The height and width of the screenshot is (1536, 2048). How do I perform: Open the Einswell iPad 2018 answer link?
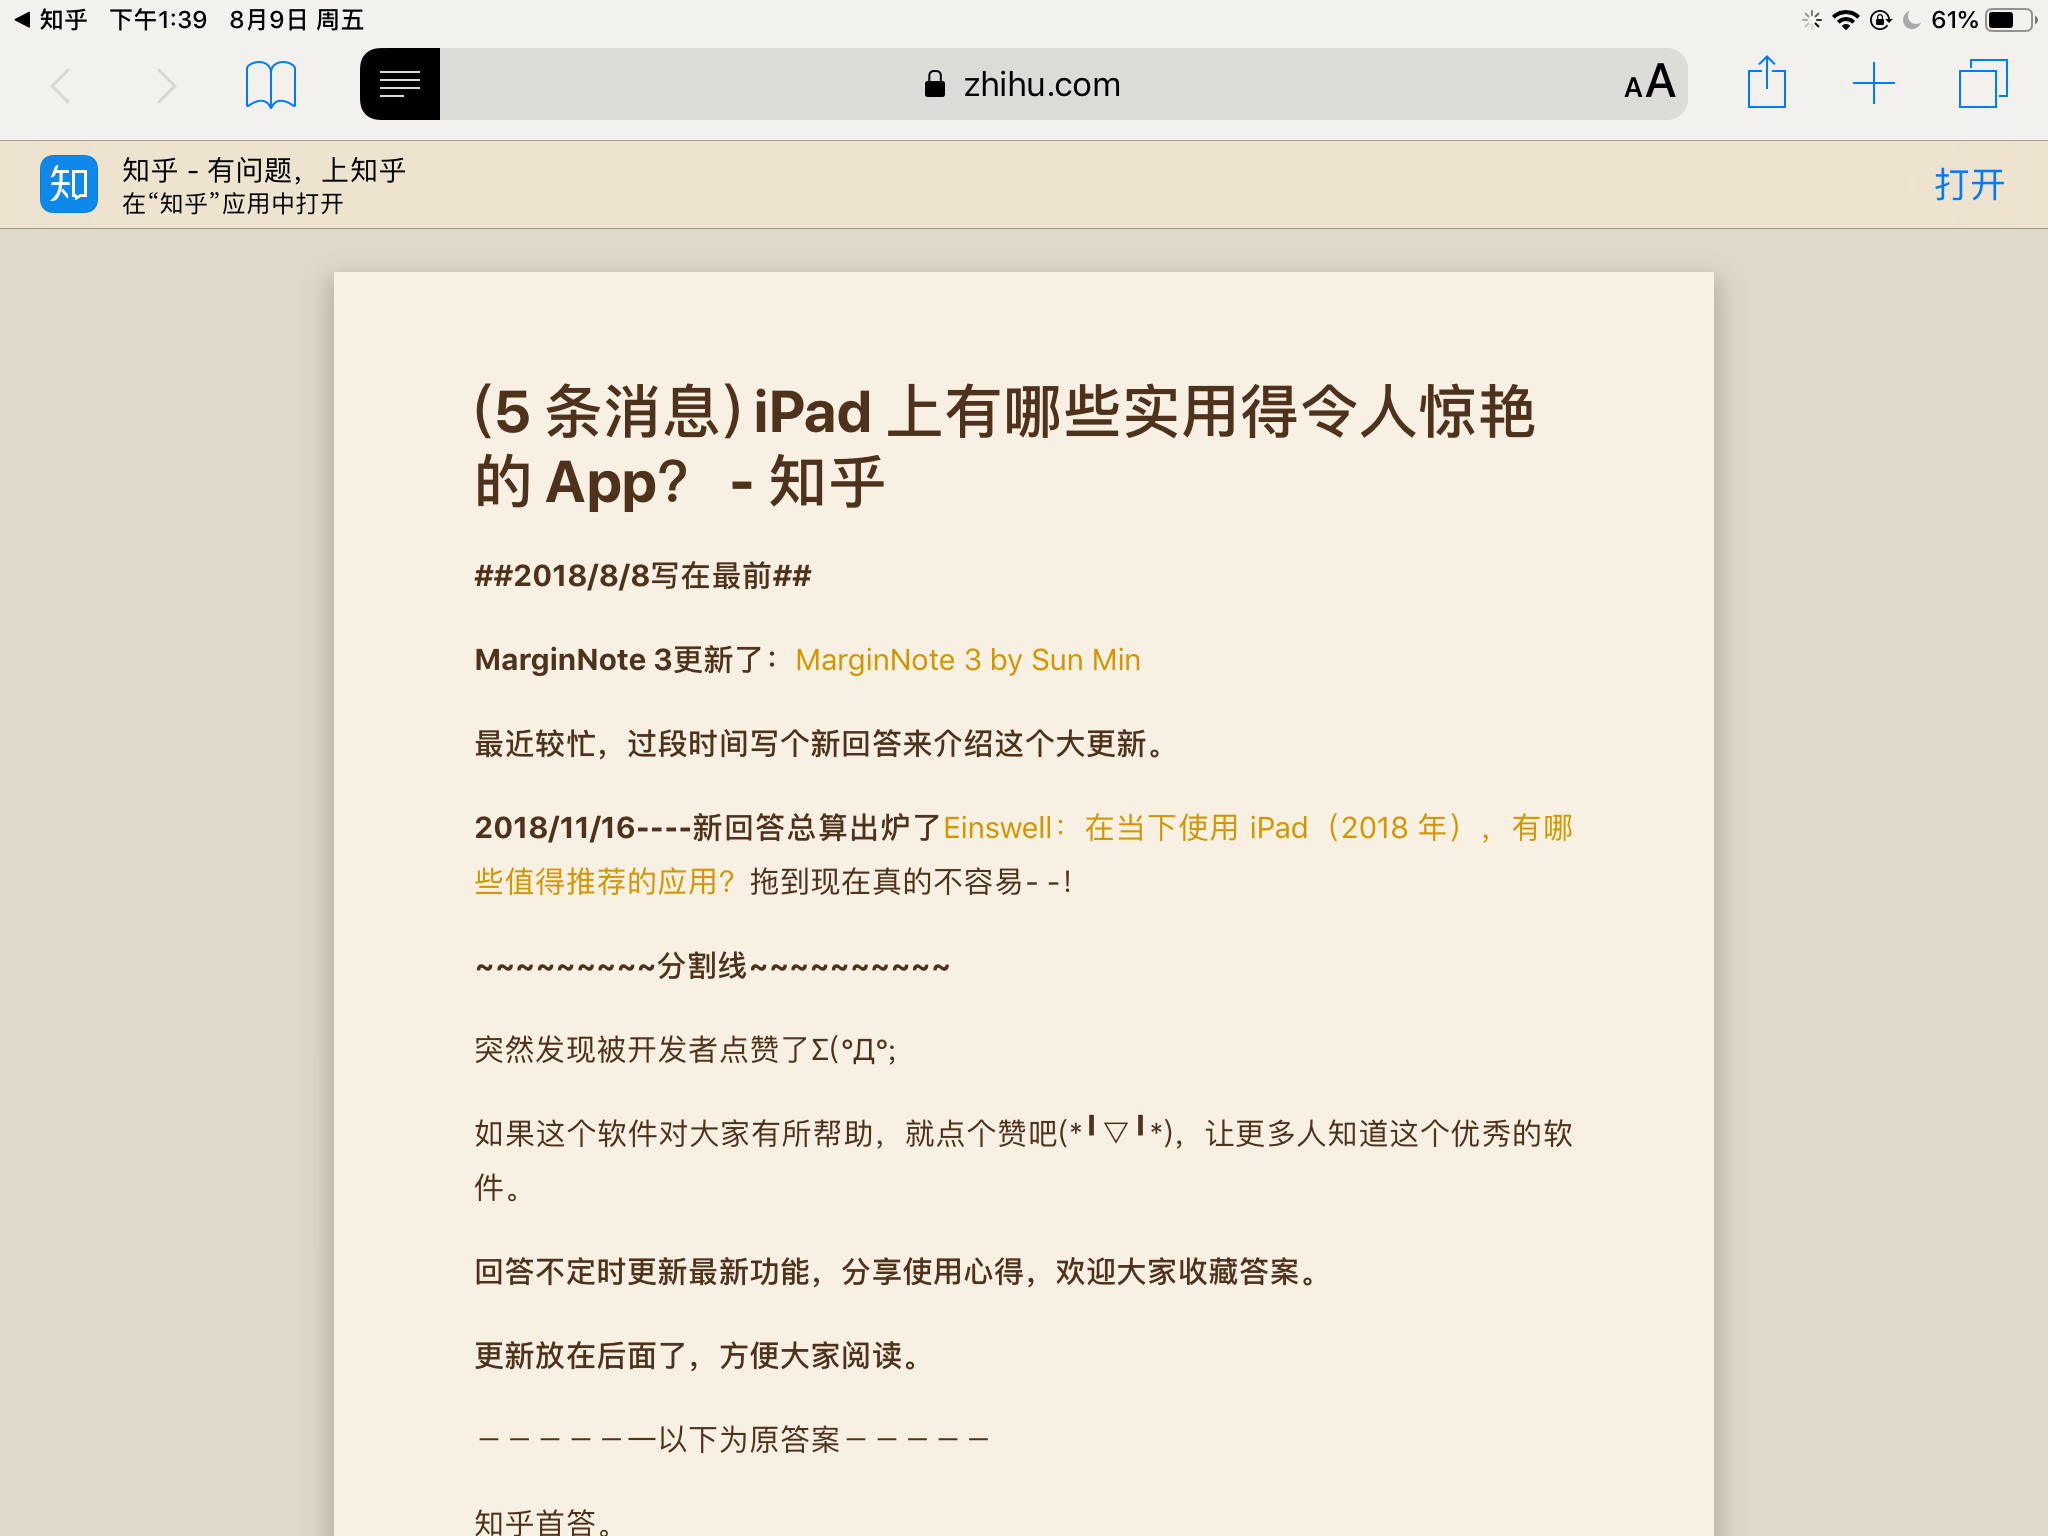pyautogui.click(x=1023, y=855)
